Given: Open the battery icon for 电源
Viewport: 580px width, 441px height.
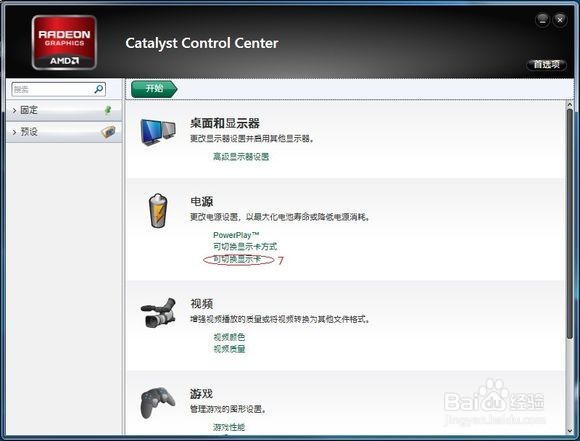Looking at the screenshot, I should coord(158,210).
